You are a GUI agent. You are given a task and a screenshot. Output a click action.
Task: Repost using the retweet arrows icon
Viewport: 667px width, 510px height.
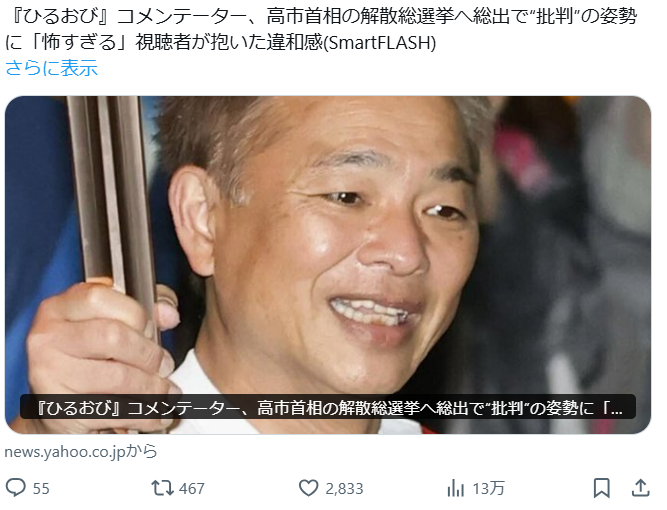click(162, 488)
